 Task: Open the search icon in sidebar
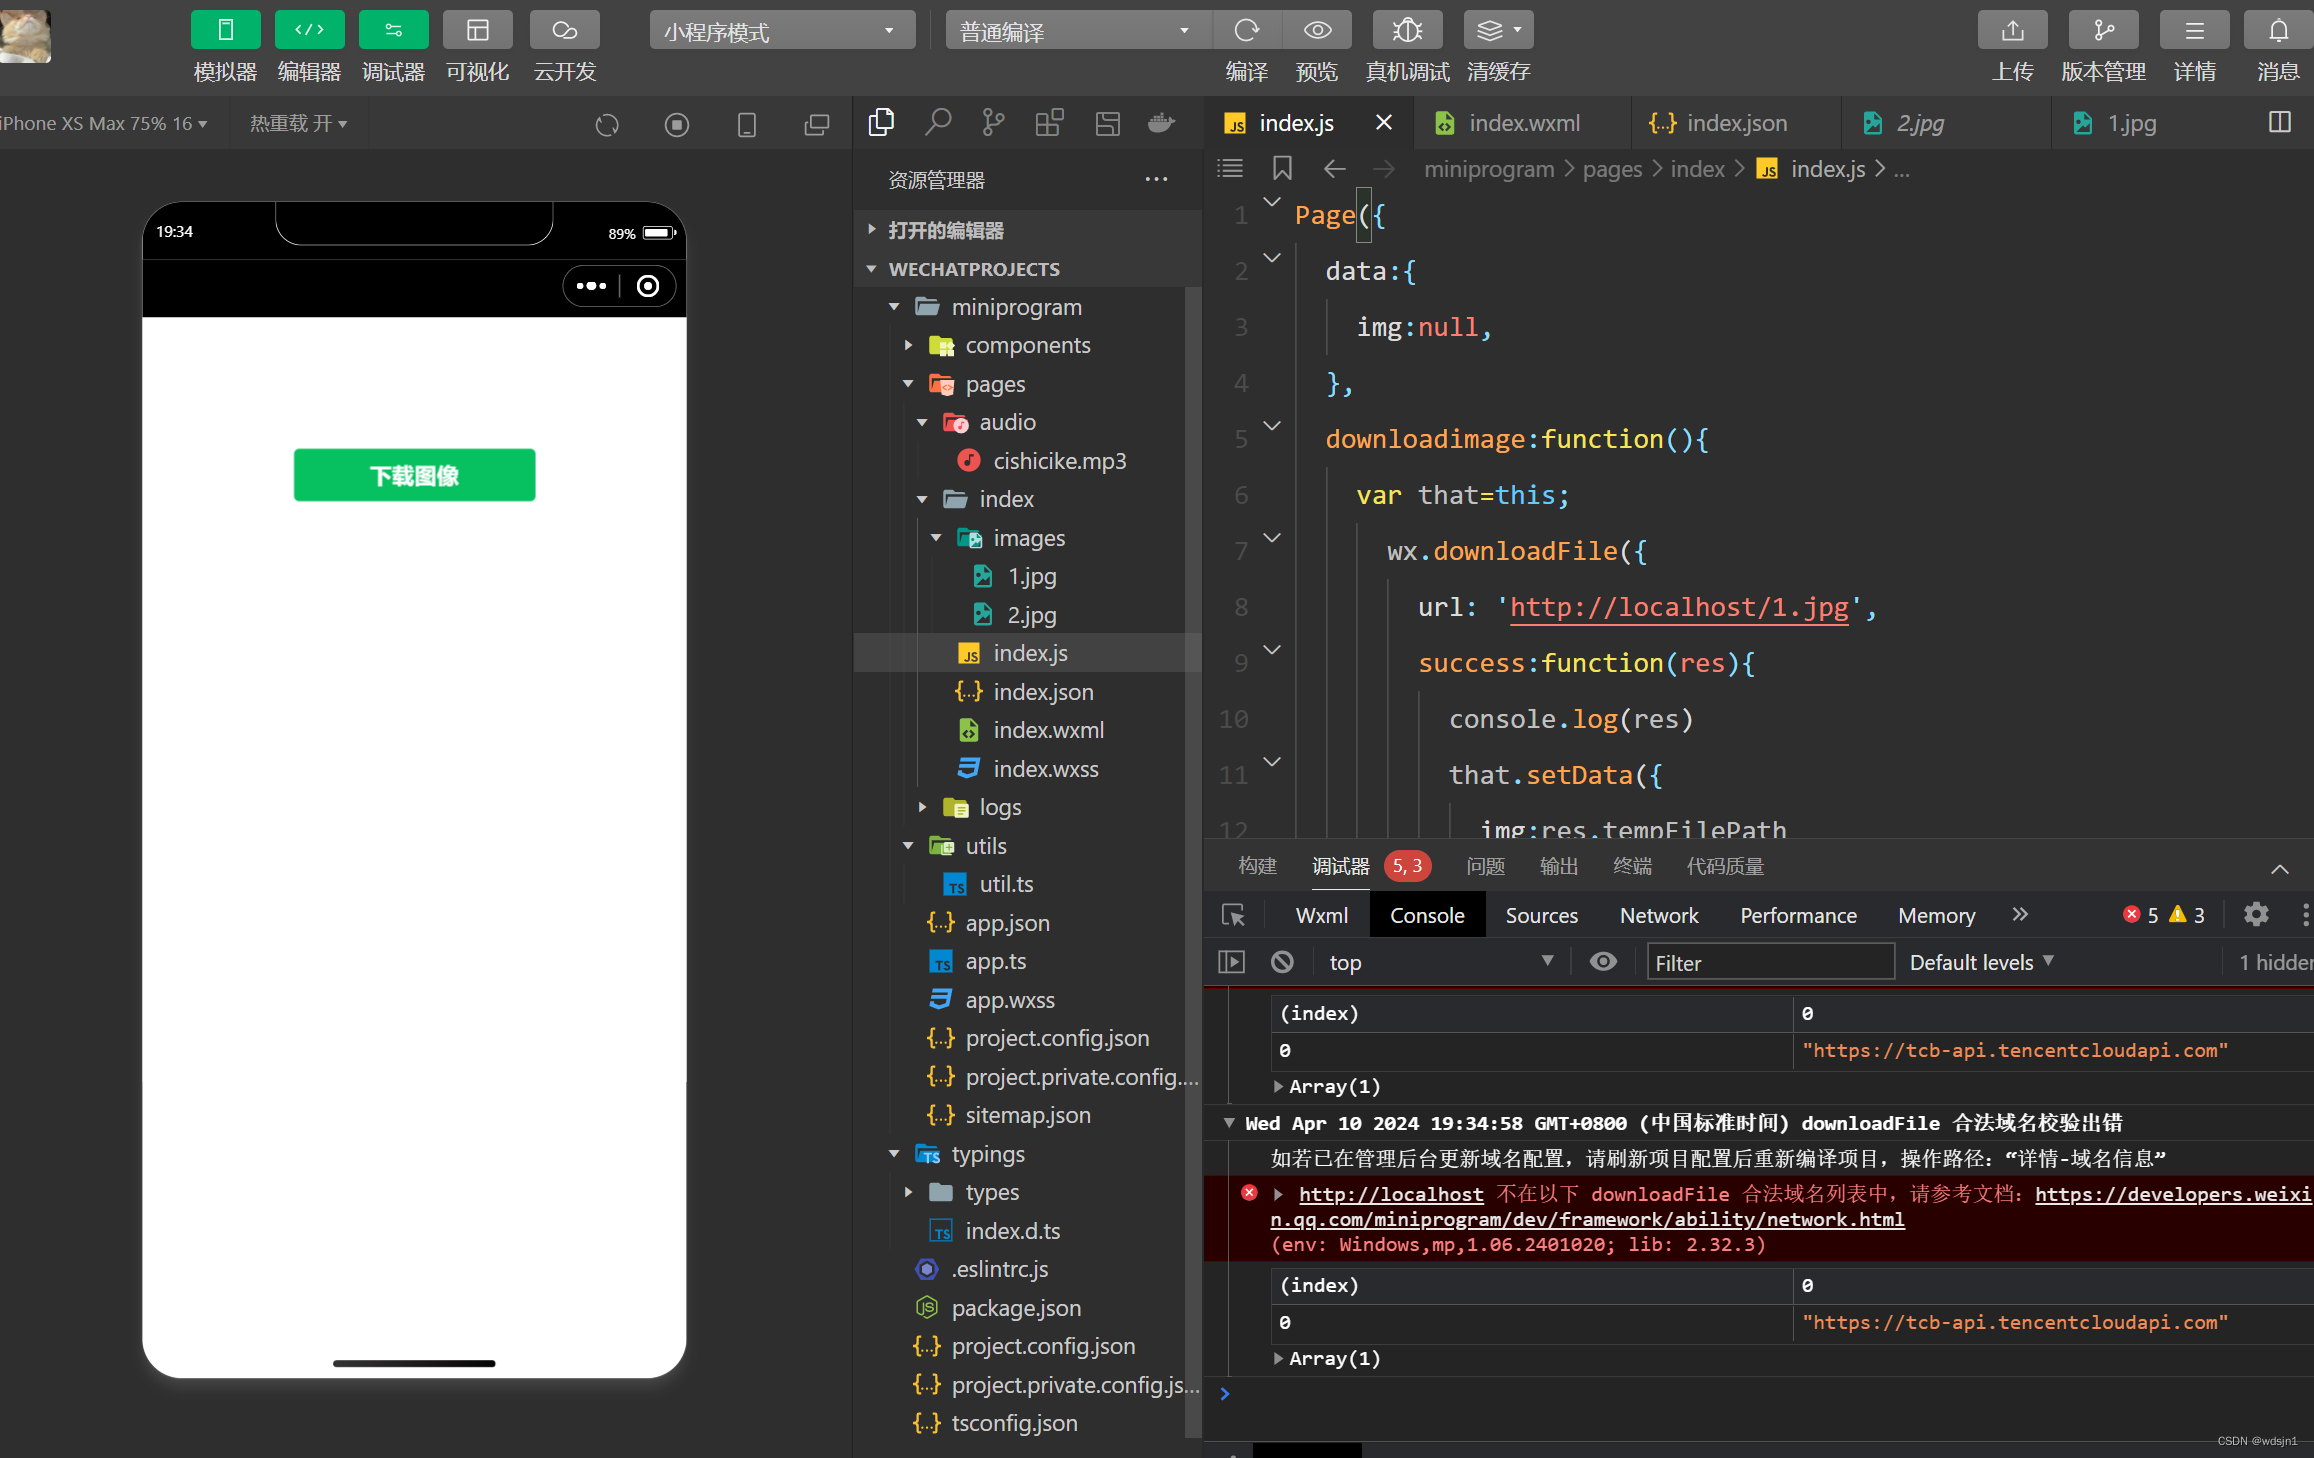coord(937,123)
